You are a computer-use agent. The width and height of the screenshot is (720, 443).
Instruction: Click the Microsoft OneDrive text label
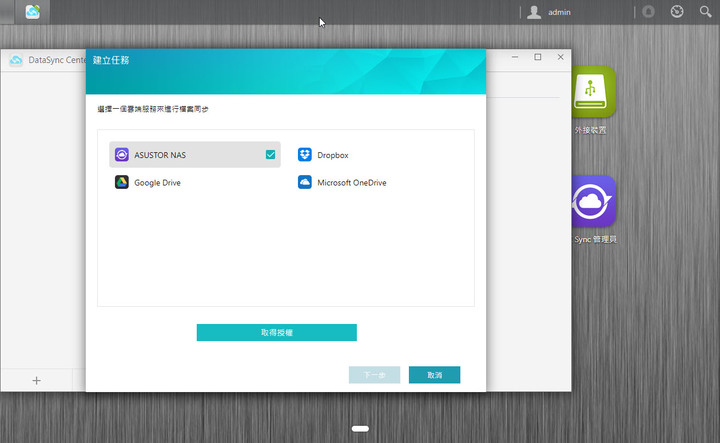click(352, 183)
